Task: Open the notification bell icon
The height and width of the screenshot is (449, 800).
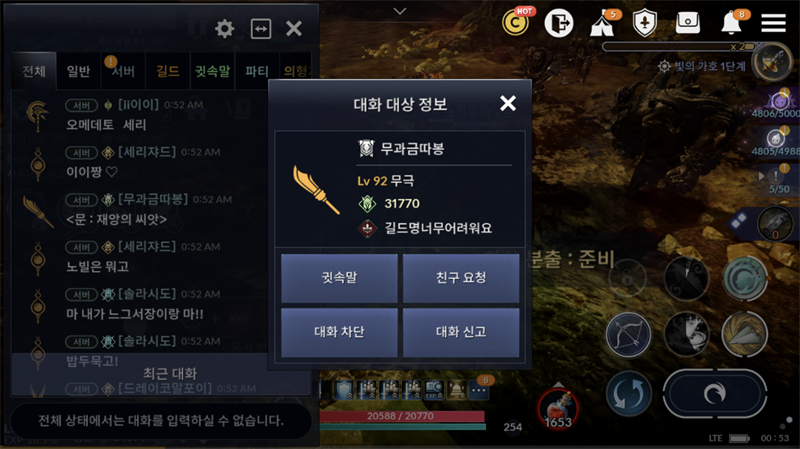Action: tap(732, 23)
